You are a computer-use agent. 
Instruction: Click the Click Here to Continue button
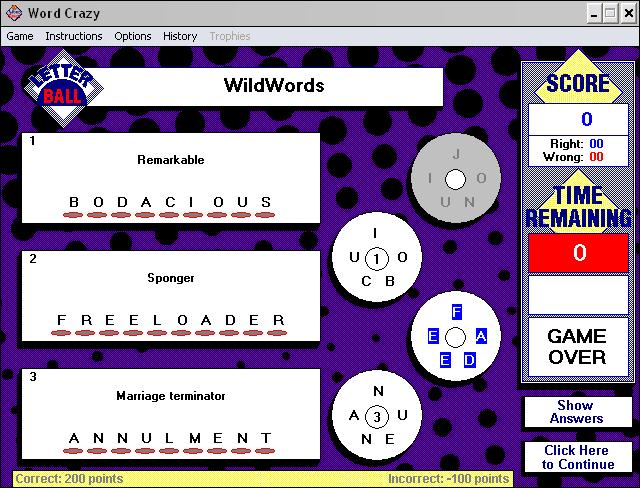coord(578,457)
